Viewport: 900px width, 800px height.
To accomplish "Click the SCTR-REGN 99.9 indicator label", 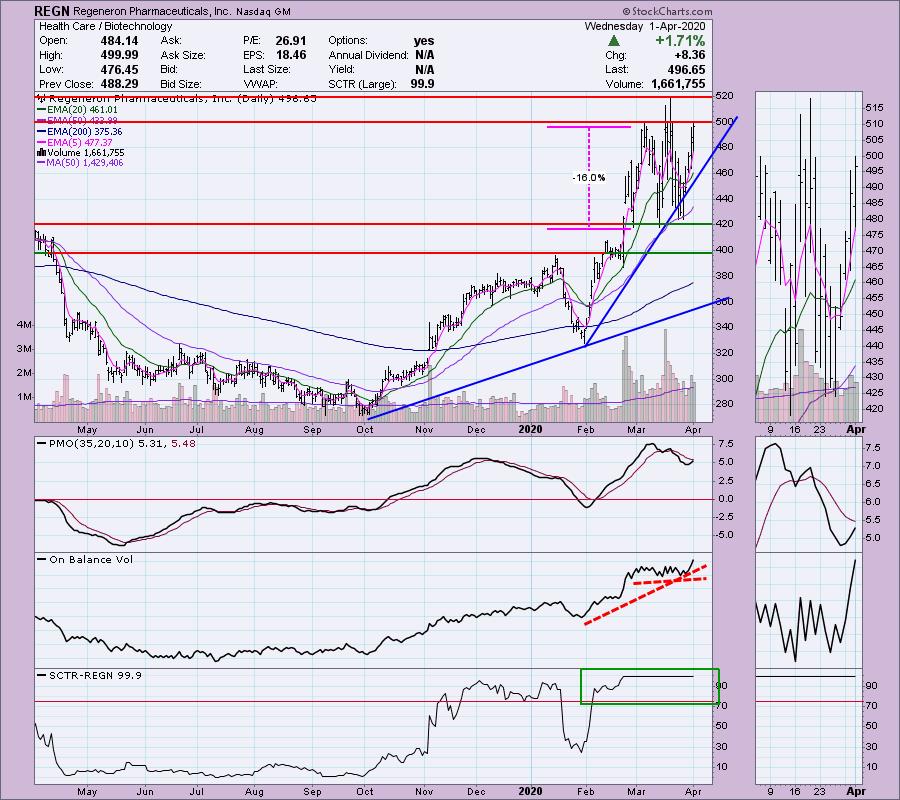I will [x=90, y=675].
